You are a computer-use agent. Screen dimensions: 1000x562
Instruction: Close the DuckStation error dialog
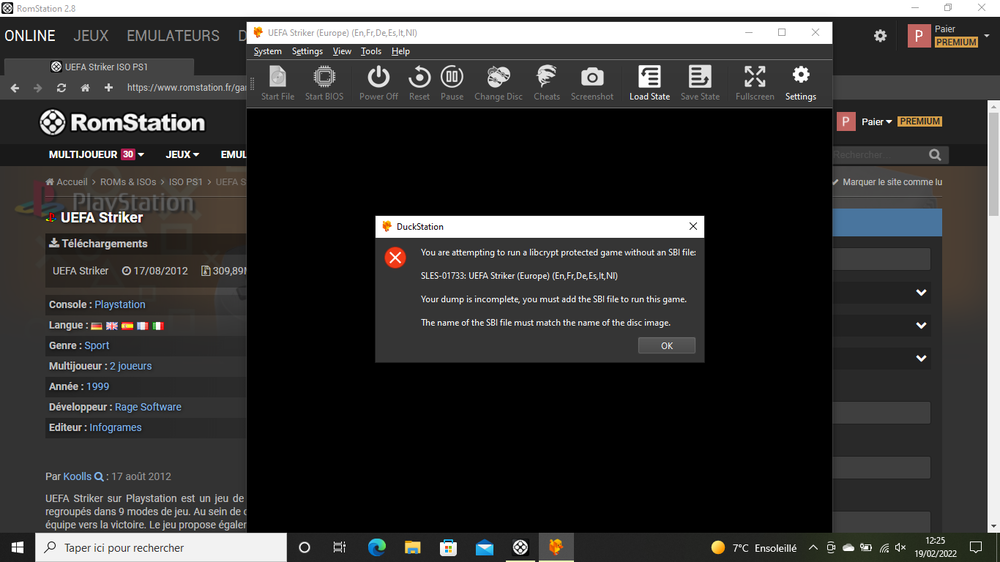tap(692, 227)
